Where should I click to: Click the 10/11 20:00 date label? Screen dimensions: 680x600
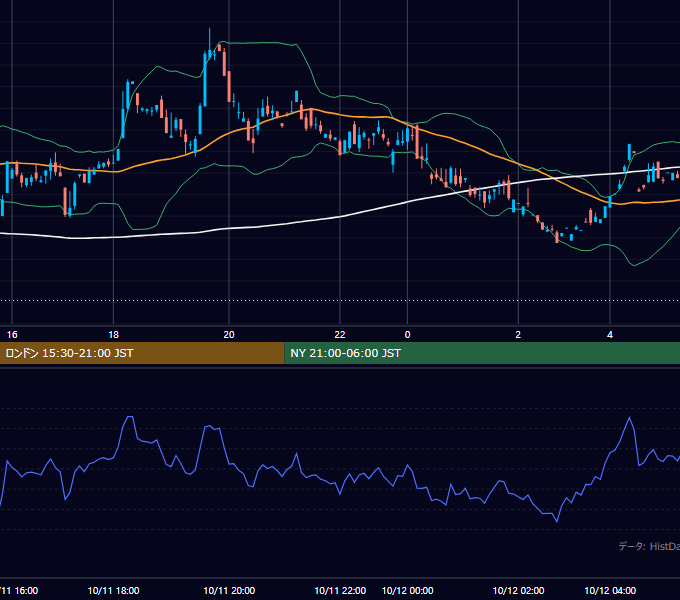click(229, 591)
